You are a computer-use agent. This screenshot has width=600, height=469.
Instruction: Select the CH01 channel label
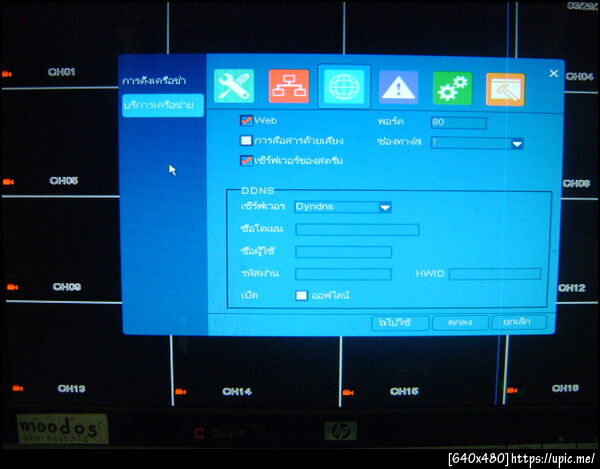[x=62, y=72]
